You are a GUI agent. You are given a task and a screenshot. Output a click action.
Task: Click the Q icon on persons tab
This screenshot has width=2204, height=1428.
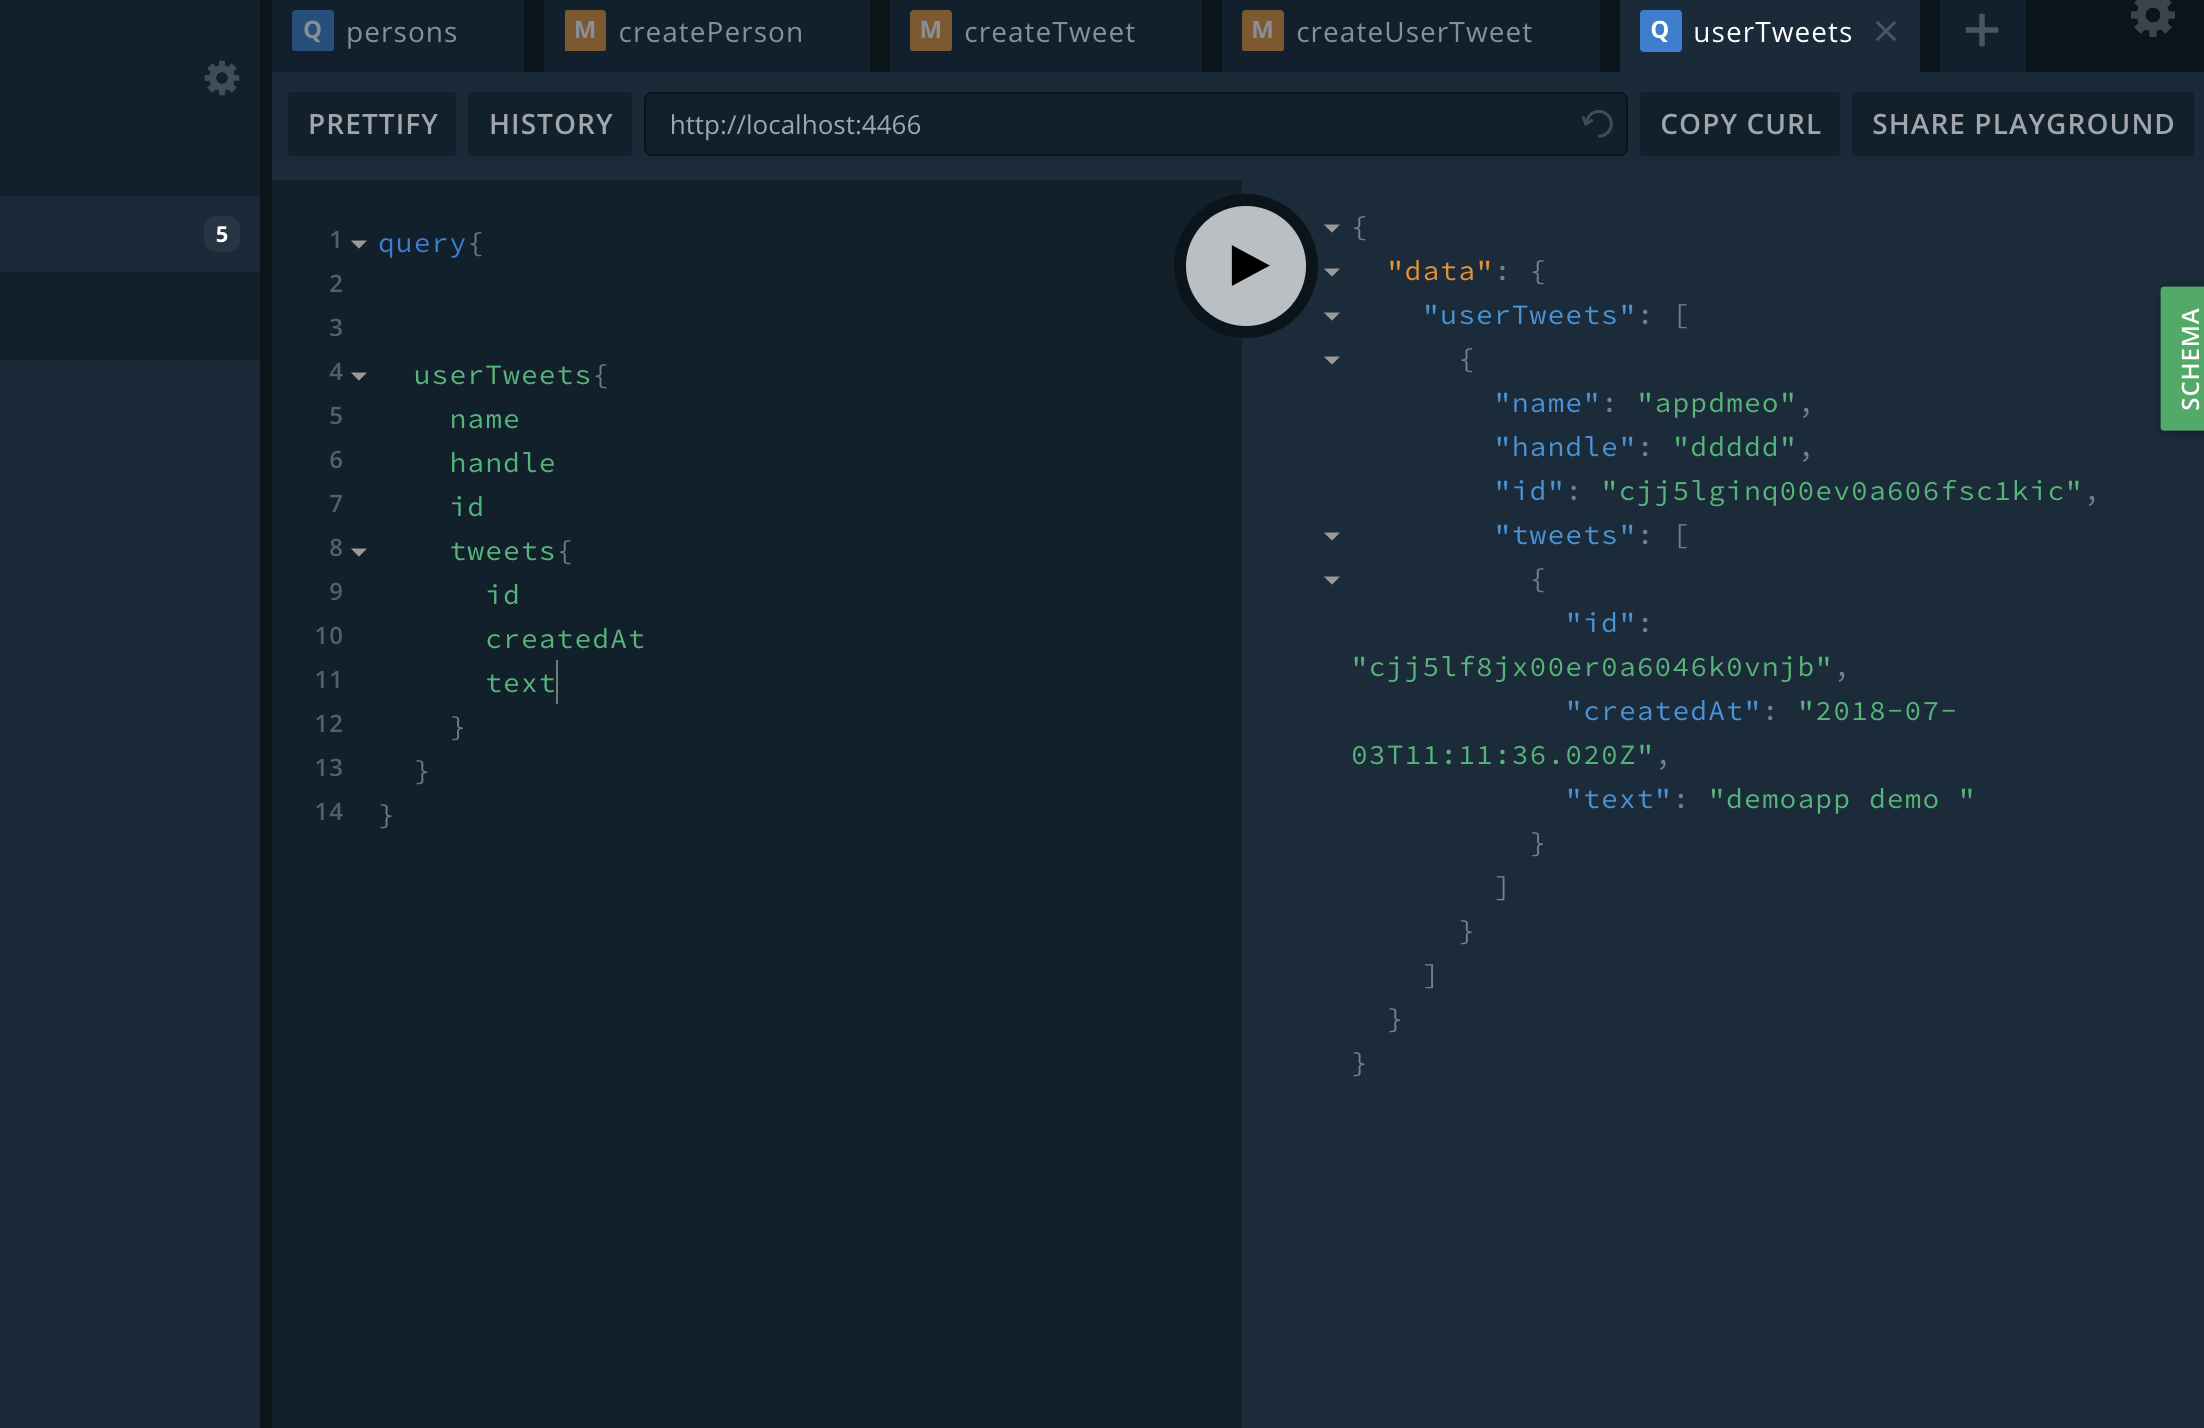[313, 31]
